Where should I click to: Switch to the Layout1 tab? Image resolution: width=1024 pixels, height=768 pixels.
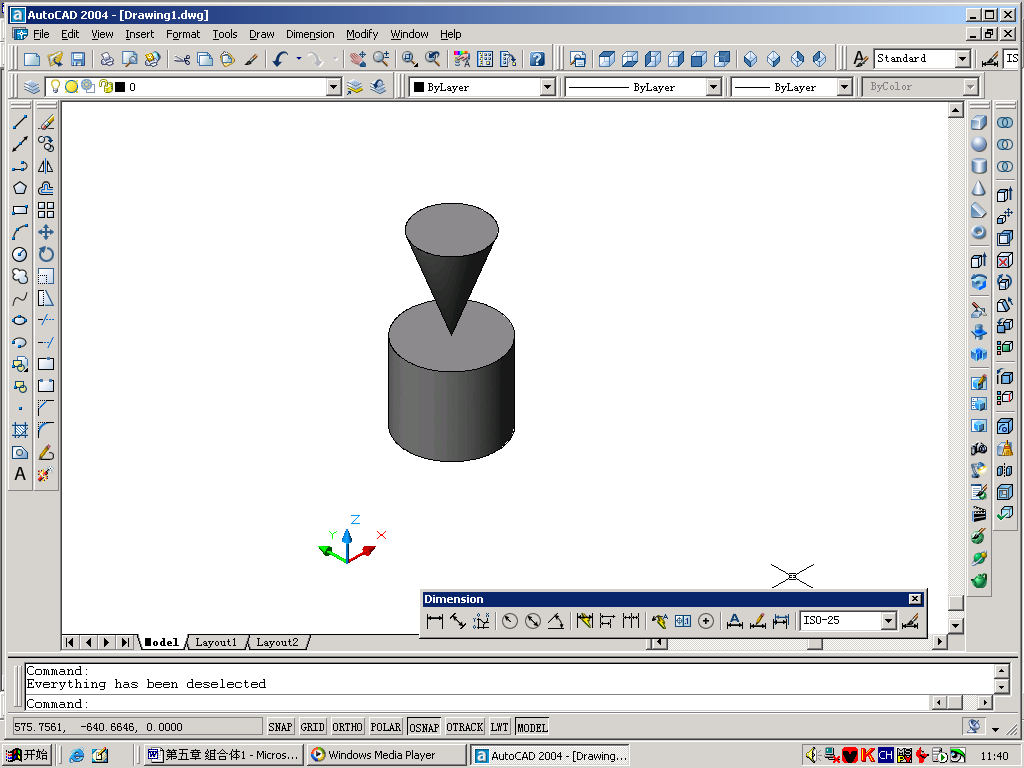[x=216, y=643]
